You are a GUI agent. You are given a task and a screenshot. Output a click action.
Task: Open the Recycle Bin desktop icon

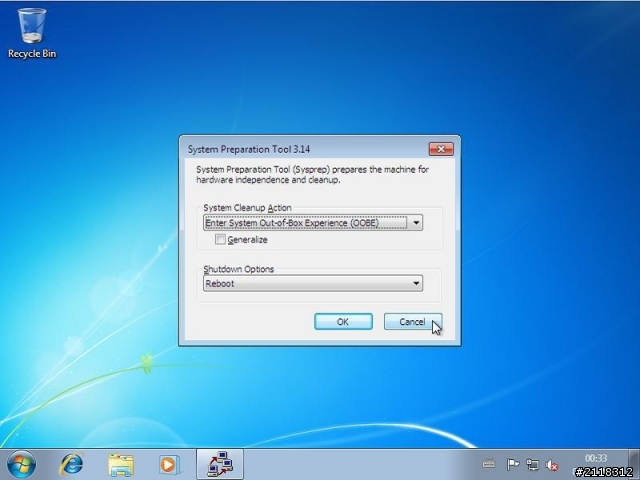(x=32, y=33)
